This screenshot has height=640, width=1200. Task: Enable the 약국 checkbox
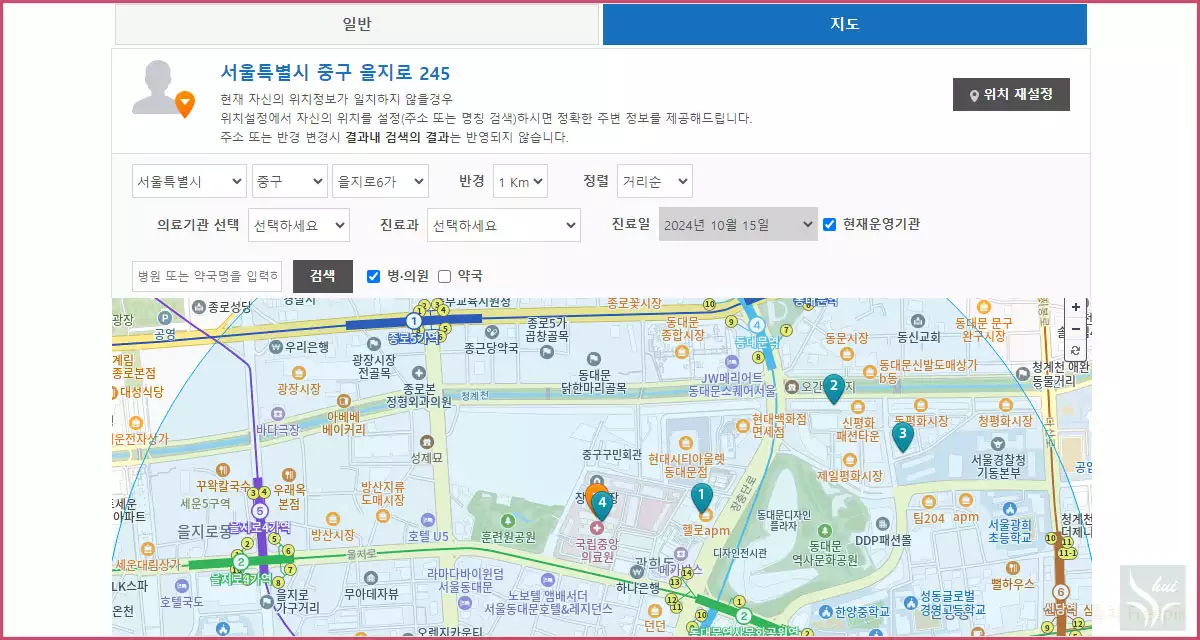pos(444,276)
